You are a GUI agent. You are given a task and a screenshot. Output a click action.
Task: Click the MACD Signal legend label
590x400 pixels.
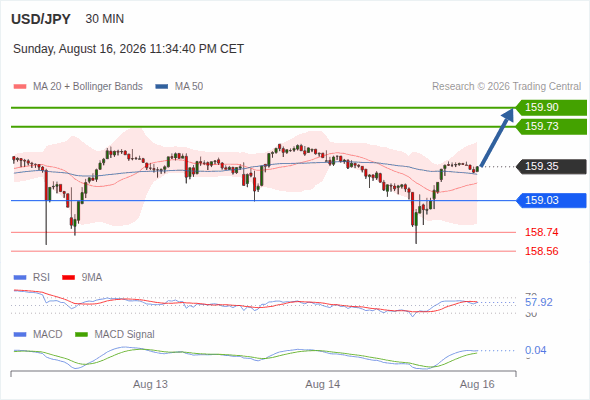(x=125, y=334)
